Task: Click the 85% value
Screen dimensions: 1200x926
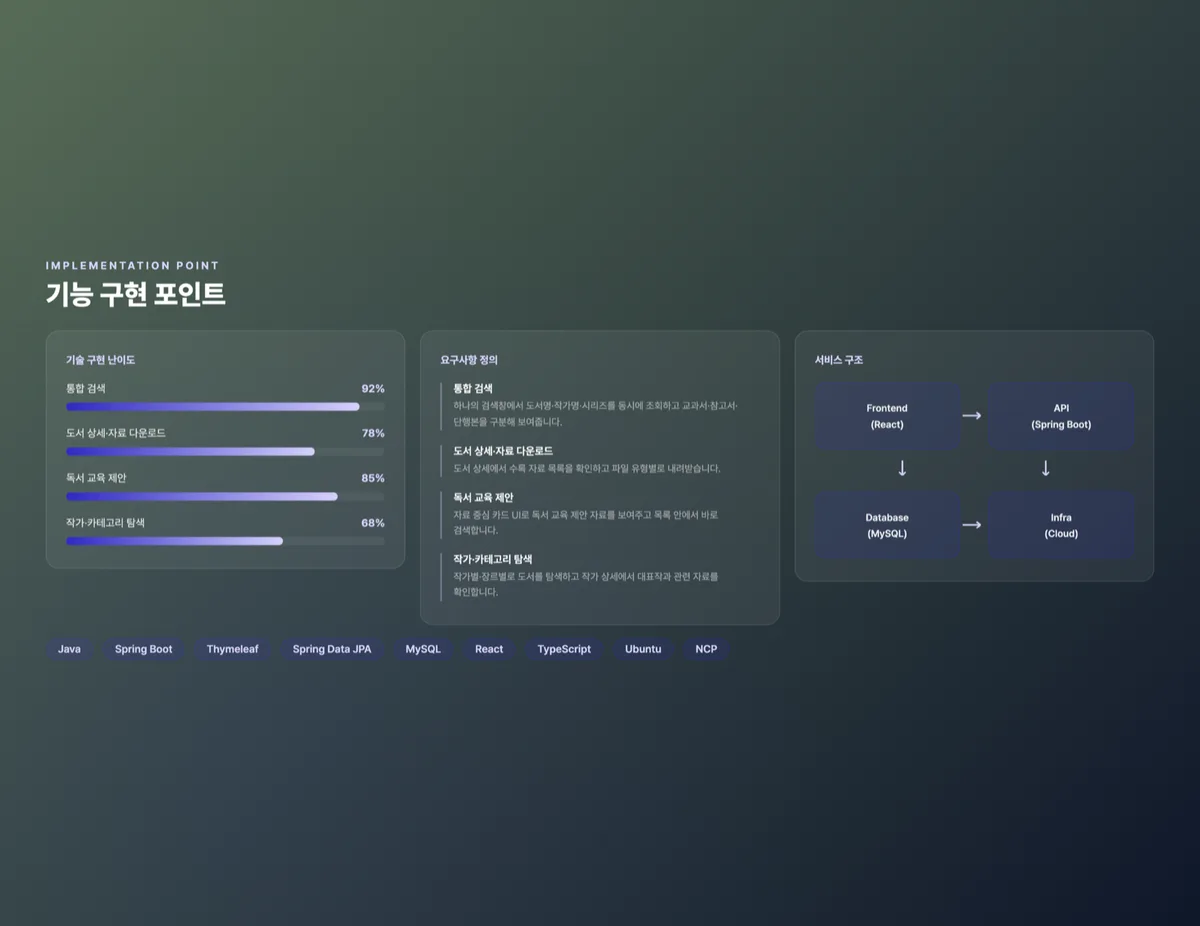Action: tap(373, 478)
